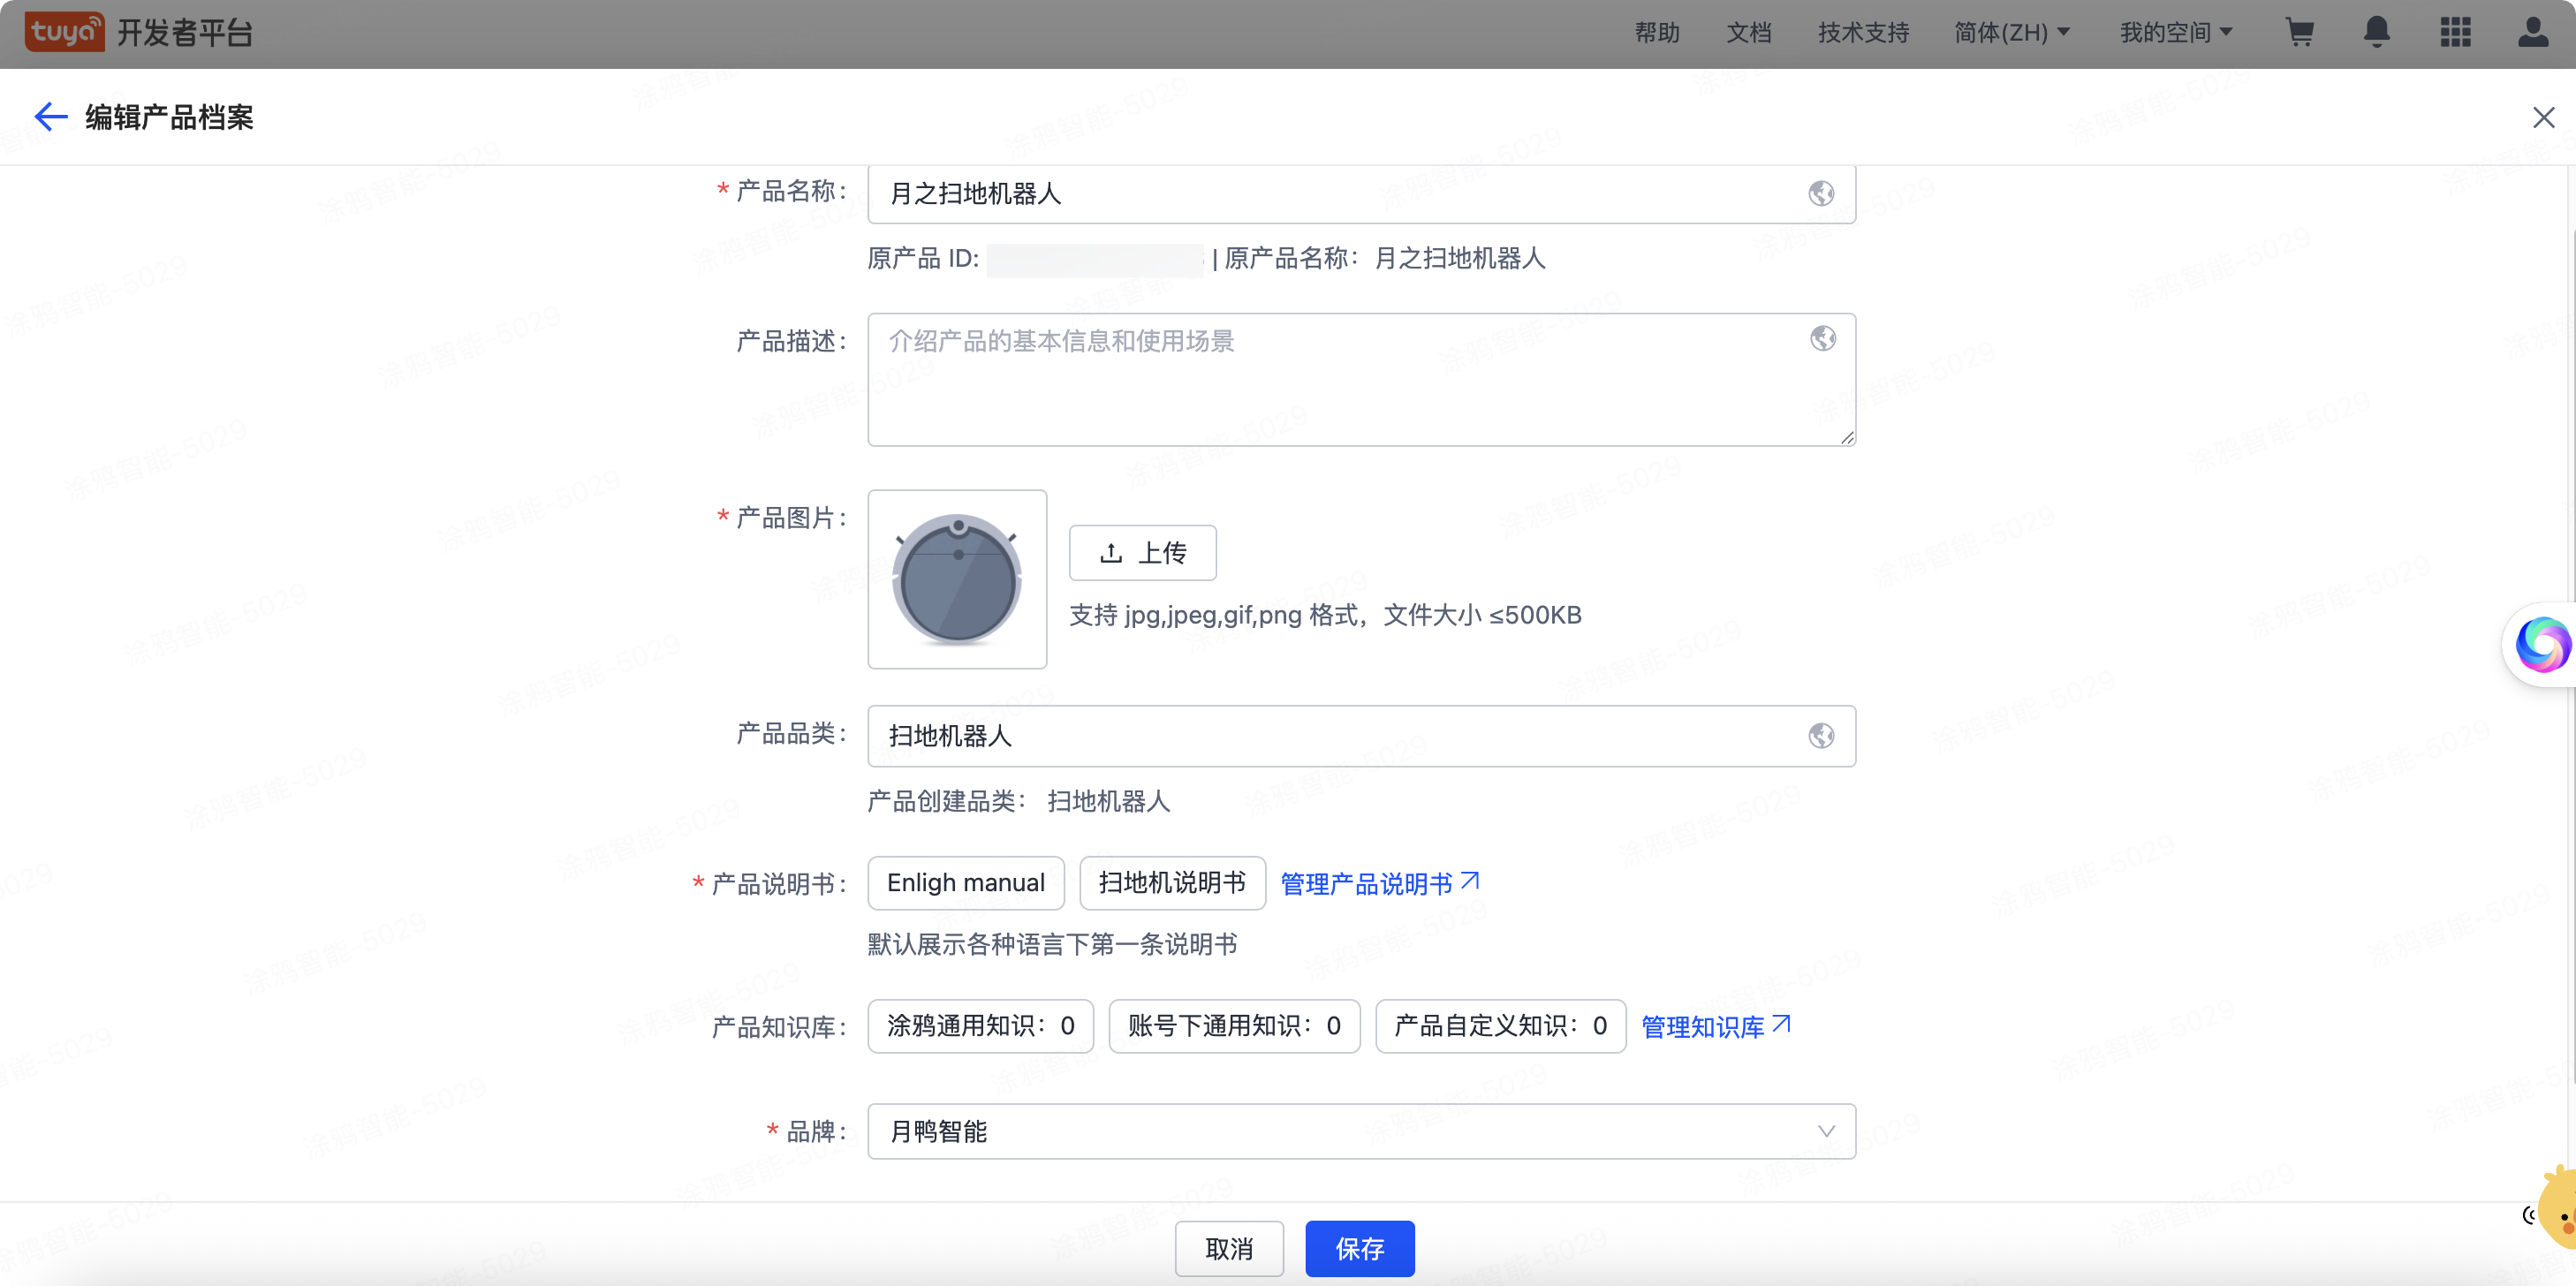The height and width of the screenshot is (1286, 2576).
Task: Click the robot vacuum product image thumbnail
Action: point(957,579)
